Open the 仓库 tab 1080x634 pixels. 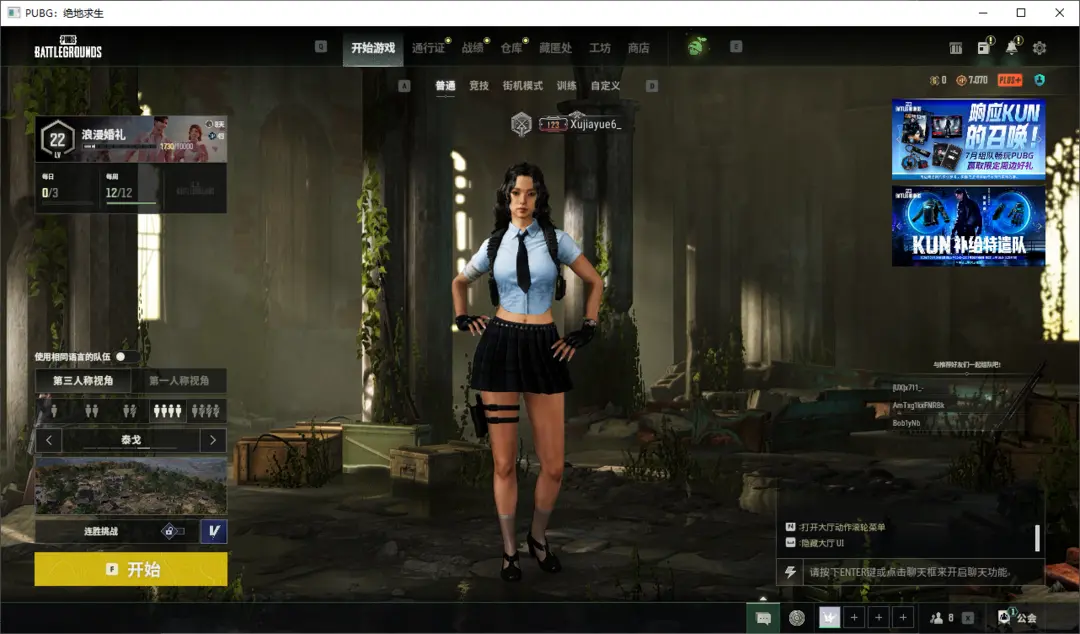click(x=511, y=48)
